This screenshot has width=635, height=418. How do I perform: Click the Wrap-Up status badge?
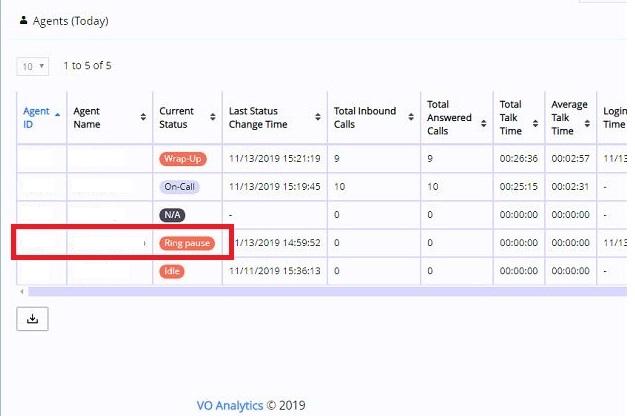[183, 158]
